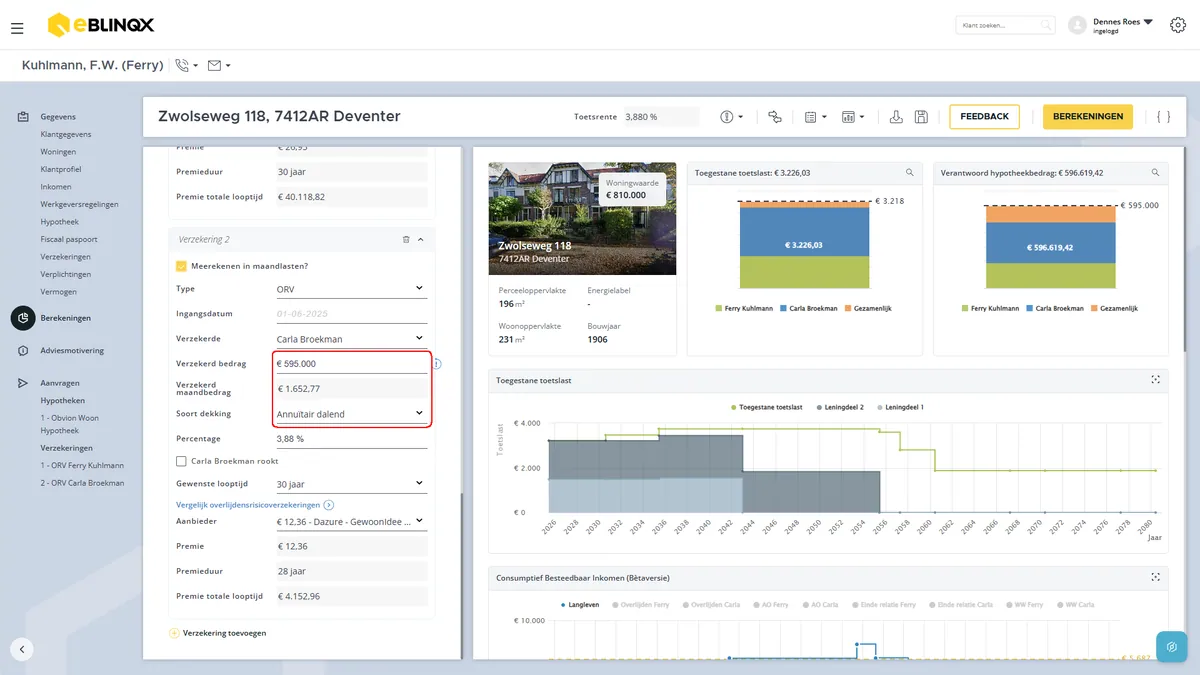Open the Soort dekking dropdown
The height and width of the screenshot is (675, 1200).
pos(351,413)
